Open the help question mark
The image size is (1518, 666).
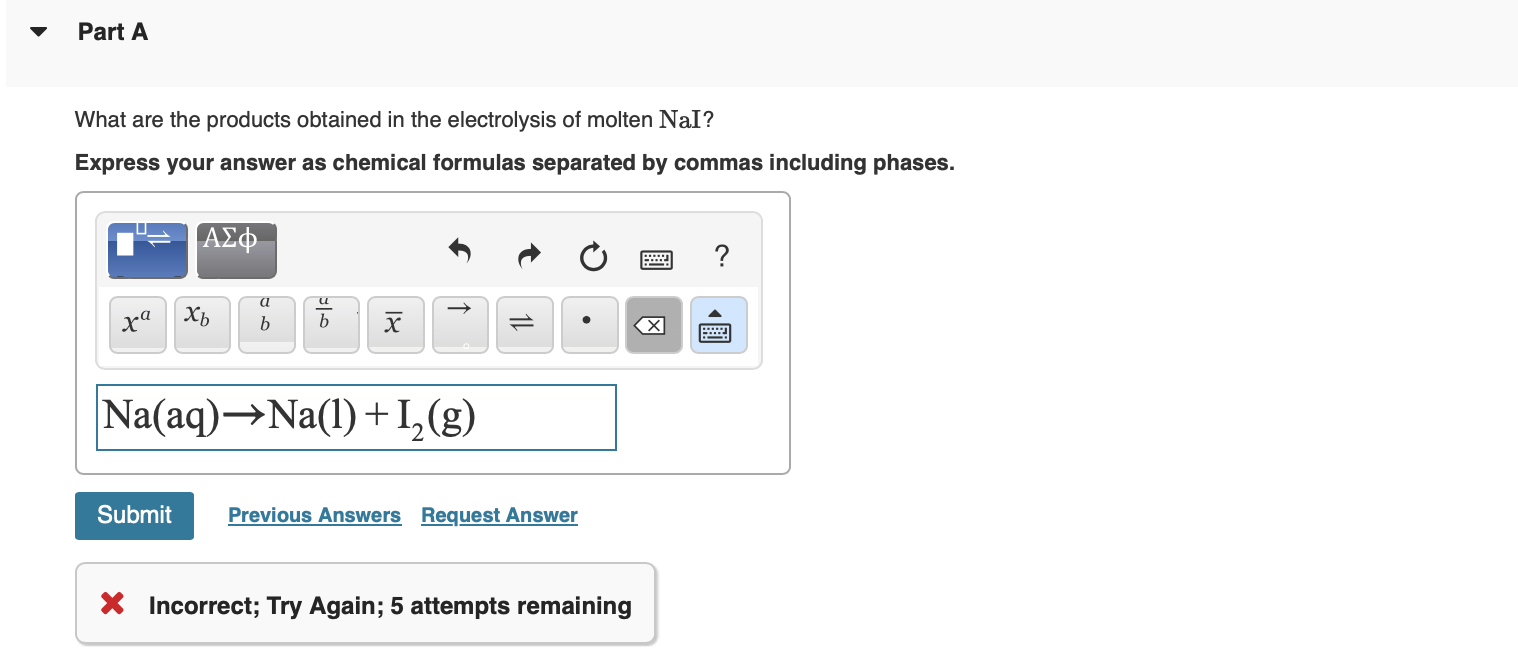tap(721, 257)
